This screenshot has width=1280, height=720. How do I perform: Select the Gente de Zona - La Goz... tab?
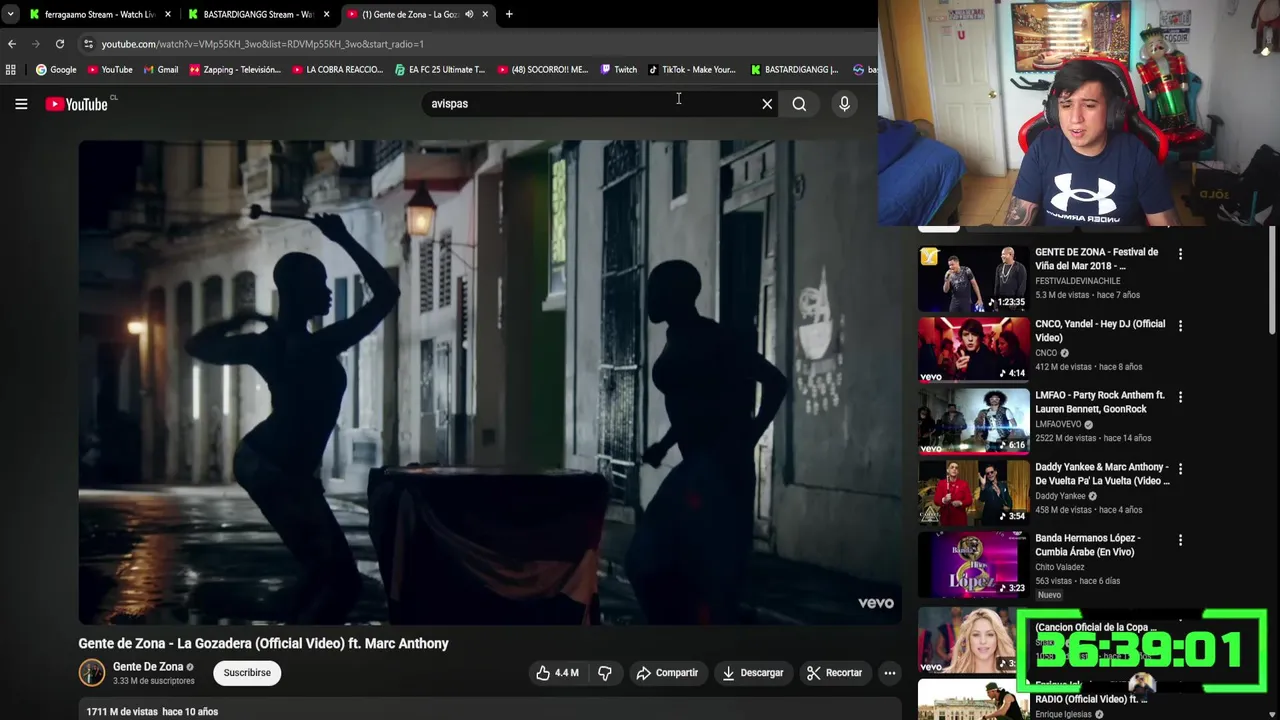point(418,14)
